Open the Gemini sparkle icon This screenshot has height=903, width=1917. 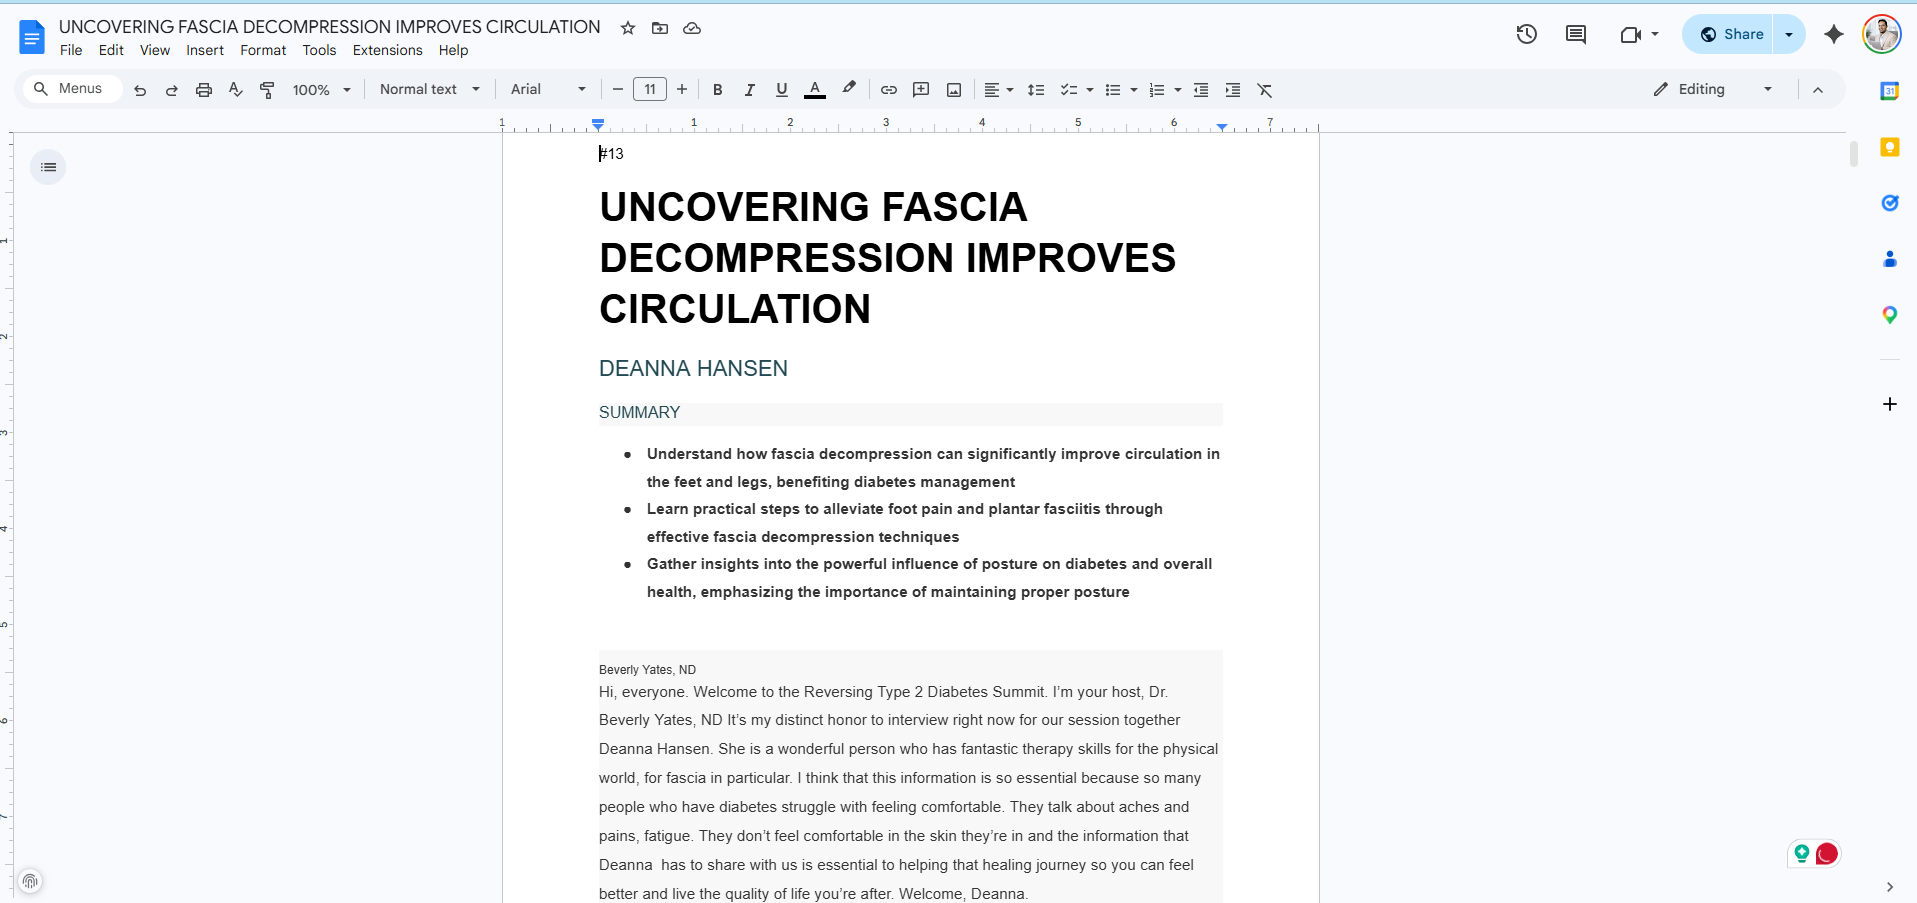point(1833,34)
